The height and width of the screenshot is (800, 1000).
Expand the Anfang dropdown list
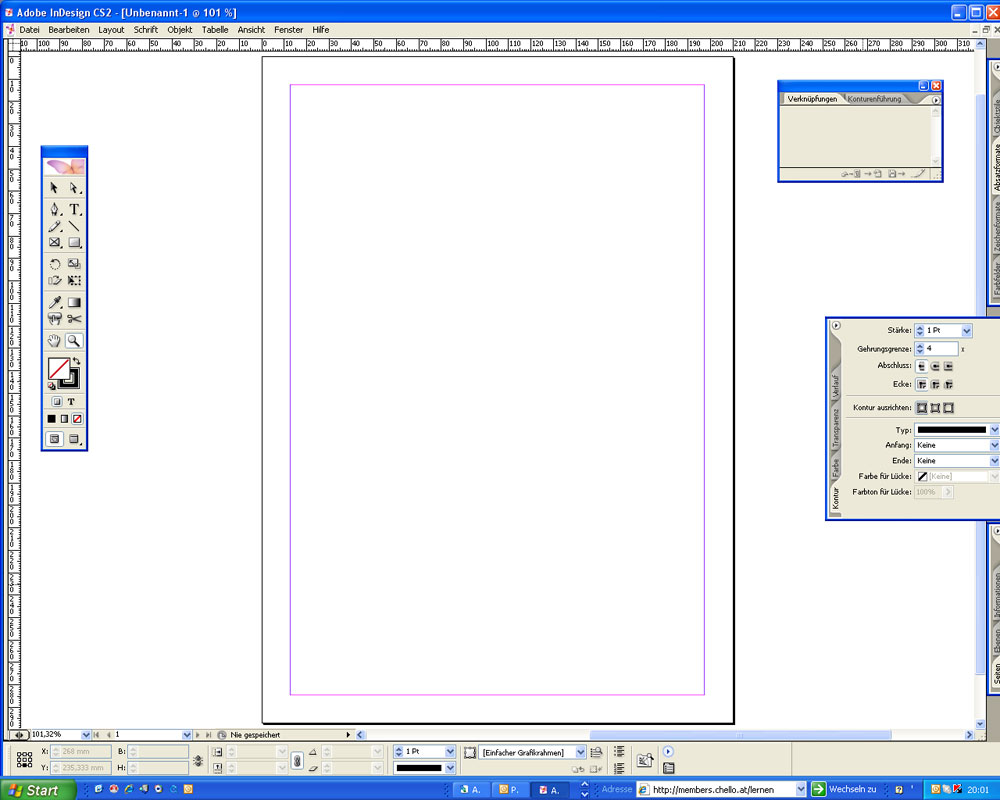tap(994, 445)
